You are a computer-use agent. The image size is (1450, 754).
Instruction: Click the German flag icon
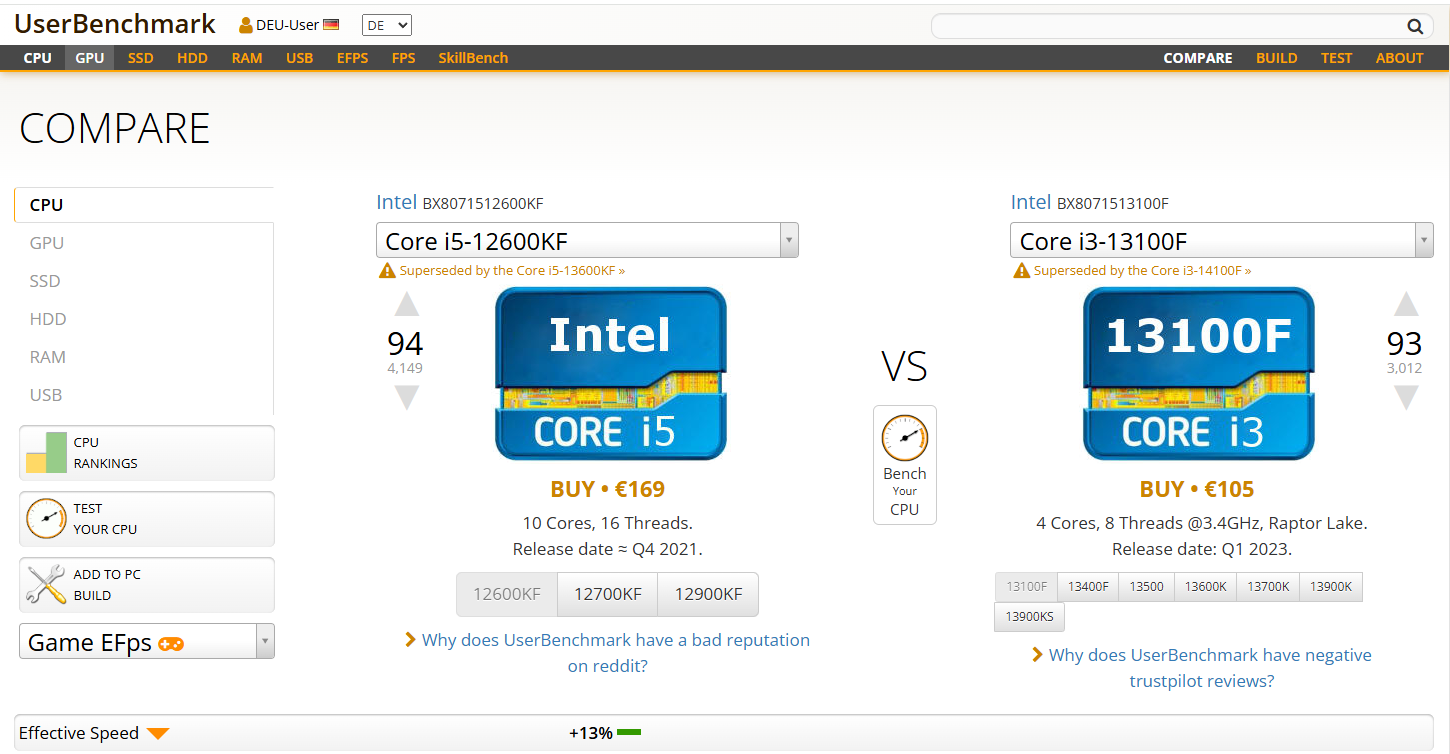pyautogui.click(x=331, y=25)
